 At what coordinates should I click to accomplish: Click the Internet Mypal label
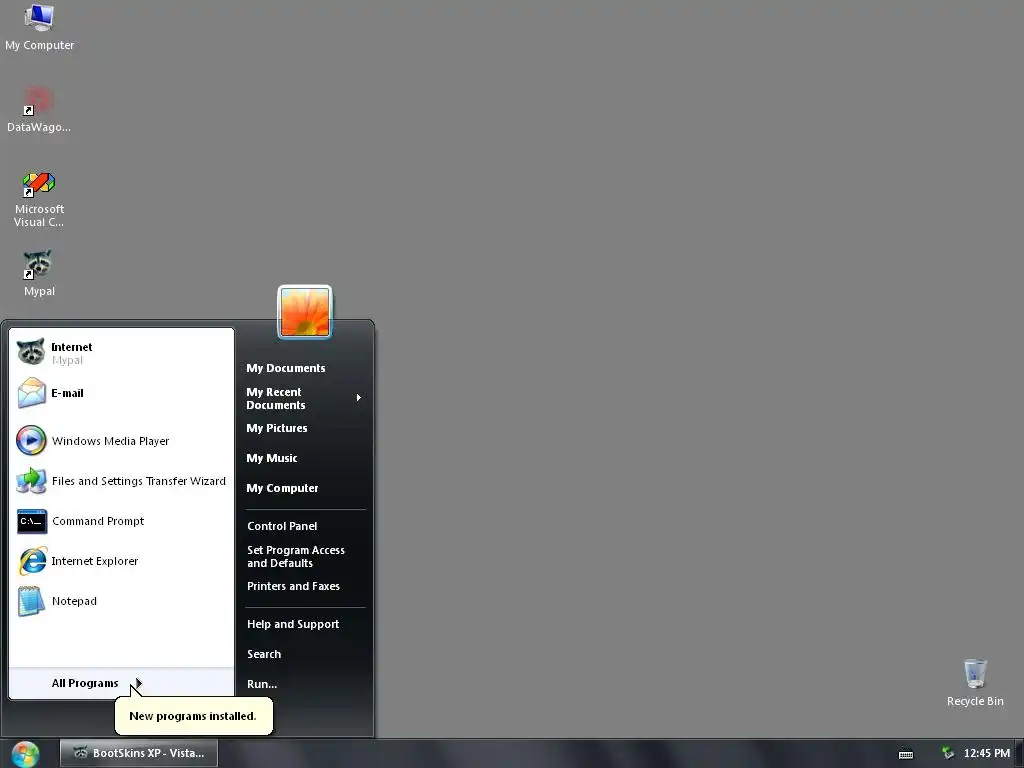tap(71, 353)
